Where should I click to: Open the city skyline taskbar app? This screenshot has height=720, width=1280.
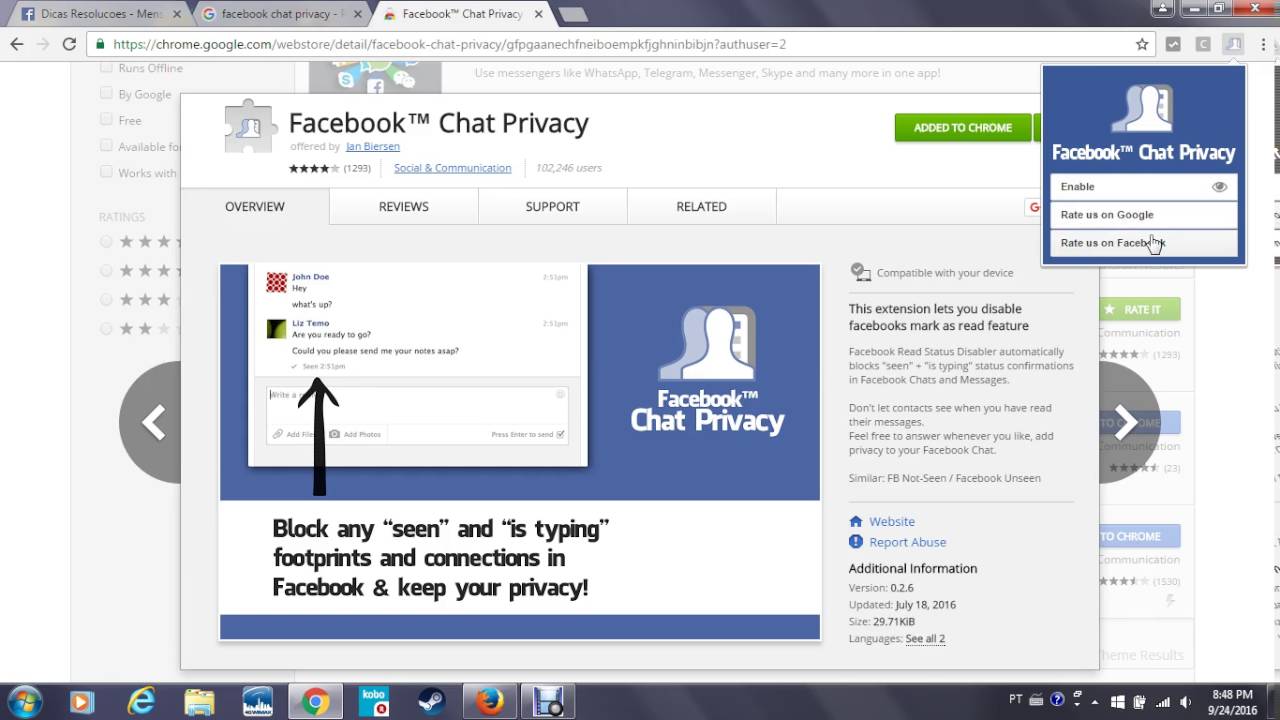[x=258, y=702]
